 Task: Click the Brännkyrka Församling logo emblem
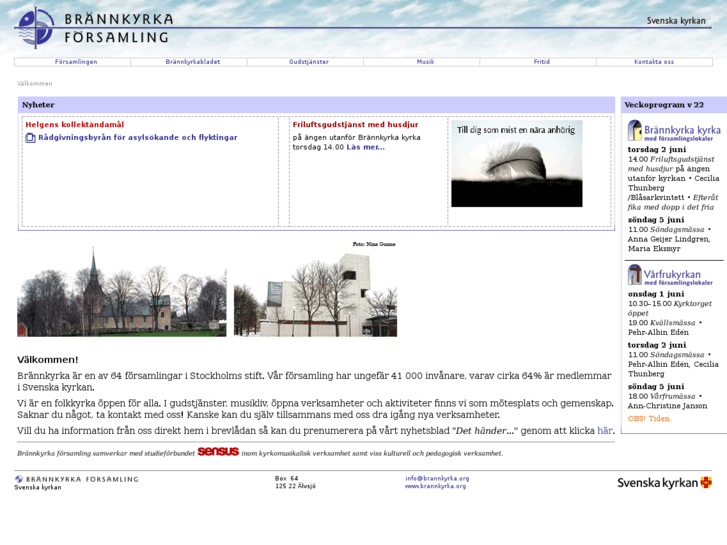(36, 28)
